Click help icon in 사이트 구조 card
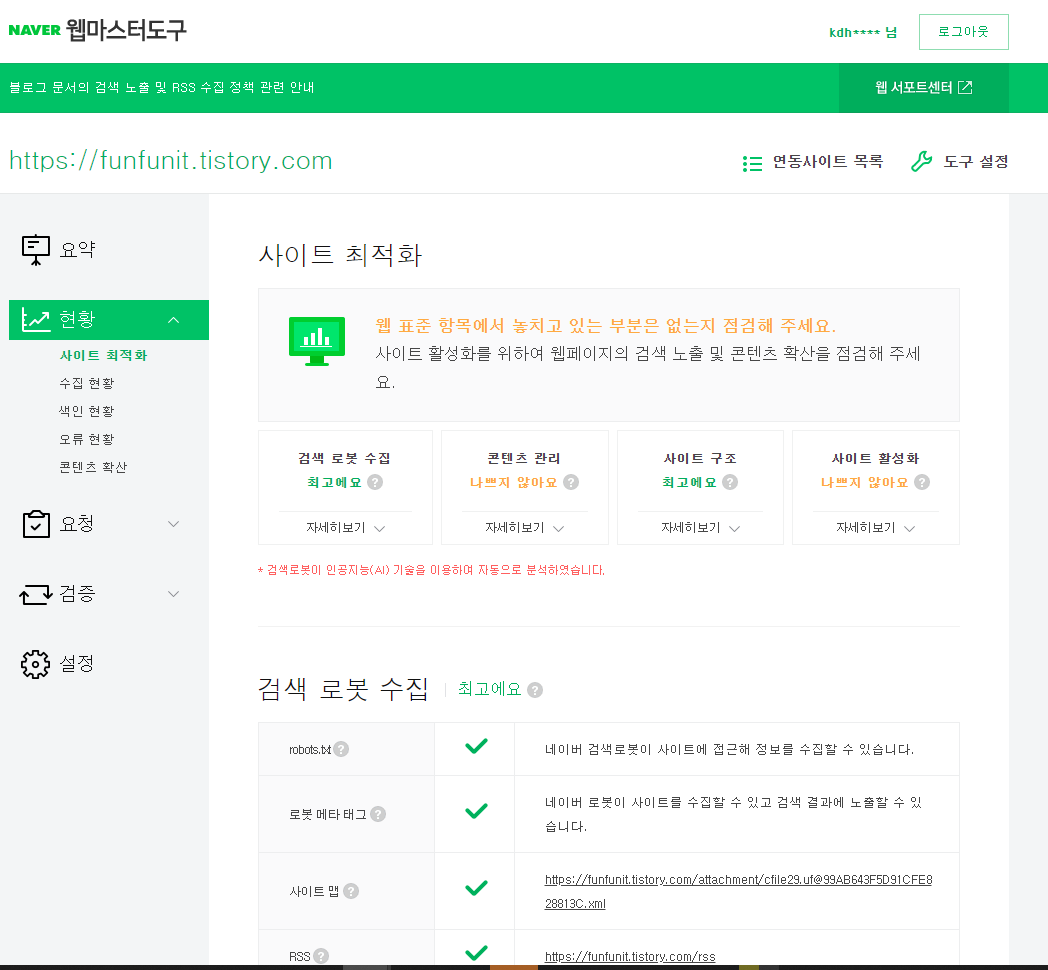Image resolution: width=1048 pixels, height=970 pixels. point(730,482)
